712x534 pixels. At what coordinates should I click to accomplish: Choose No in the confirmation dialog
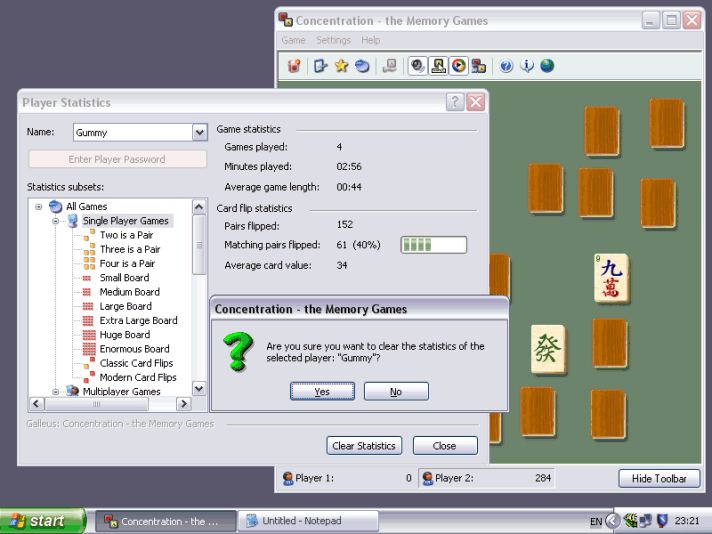click(x=396, y=391)
